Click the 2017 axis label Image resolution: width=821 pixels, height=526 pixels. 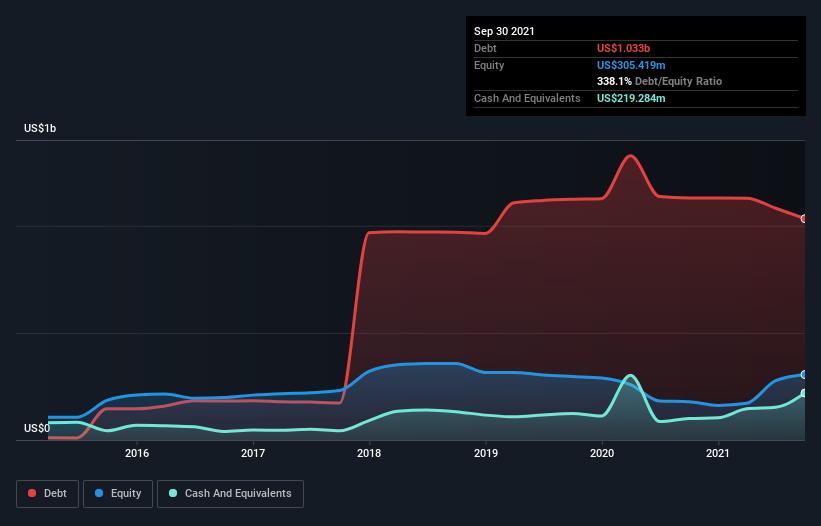click(x=253, y=453)
